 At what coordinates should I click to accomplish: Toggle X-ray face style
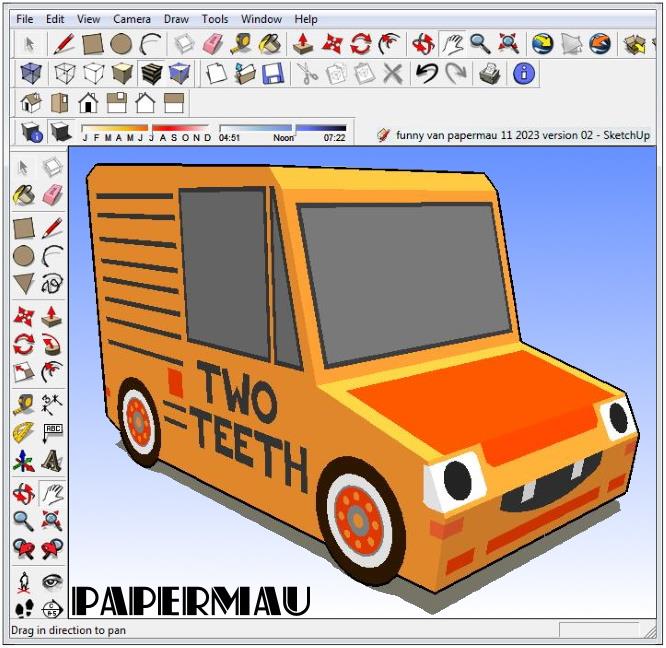(x=33, y=73)
